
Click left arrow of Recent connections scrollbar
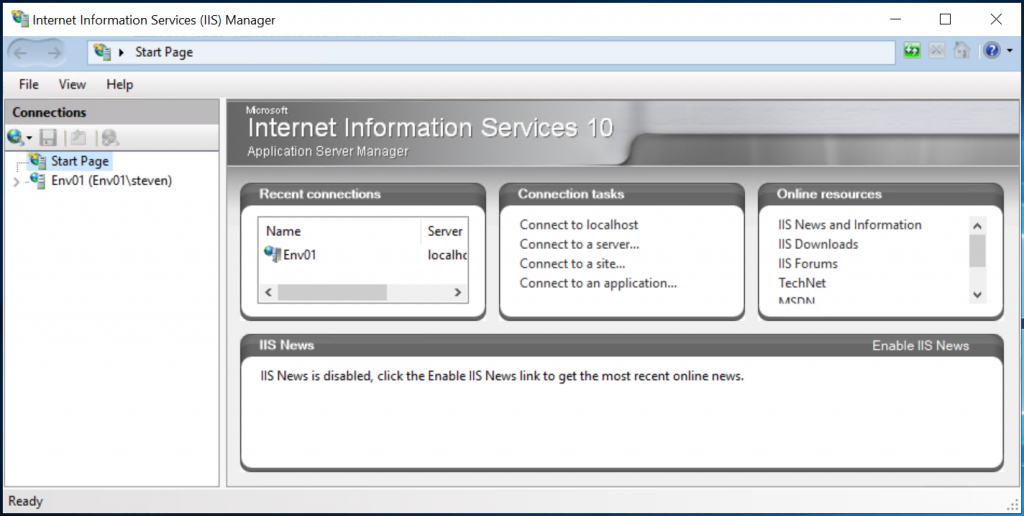click(268, 292)
